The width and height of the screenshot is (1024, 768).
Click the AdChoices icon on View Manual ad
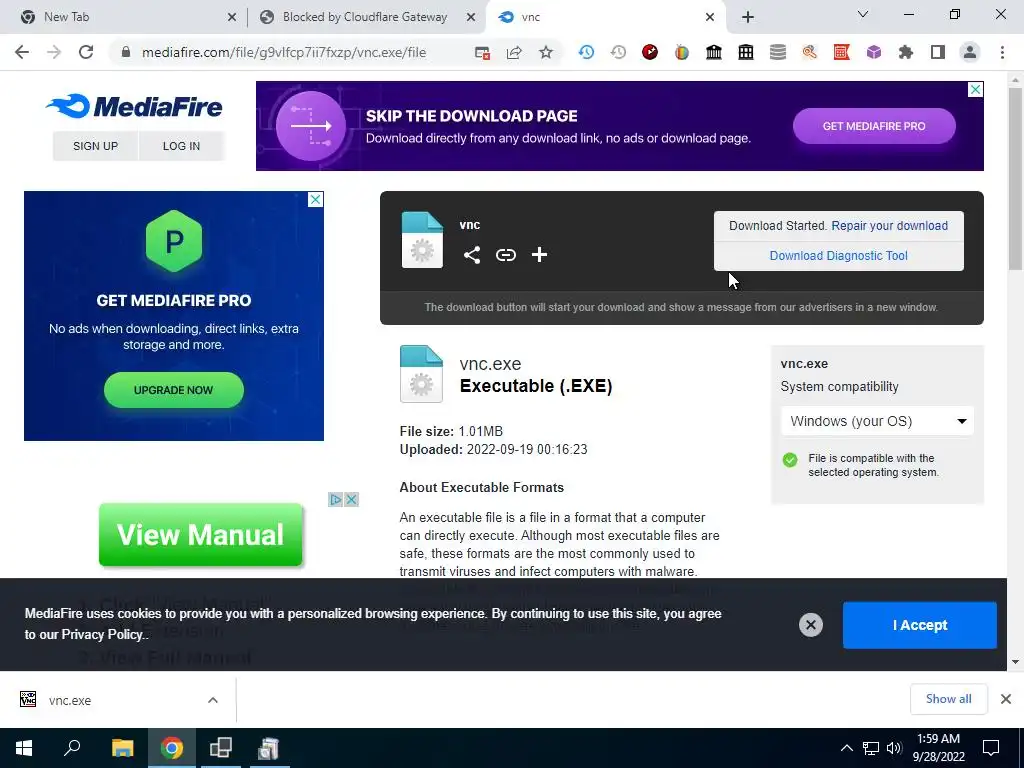(336, 500)
